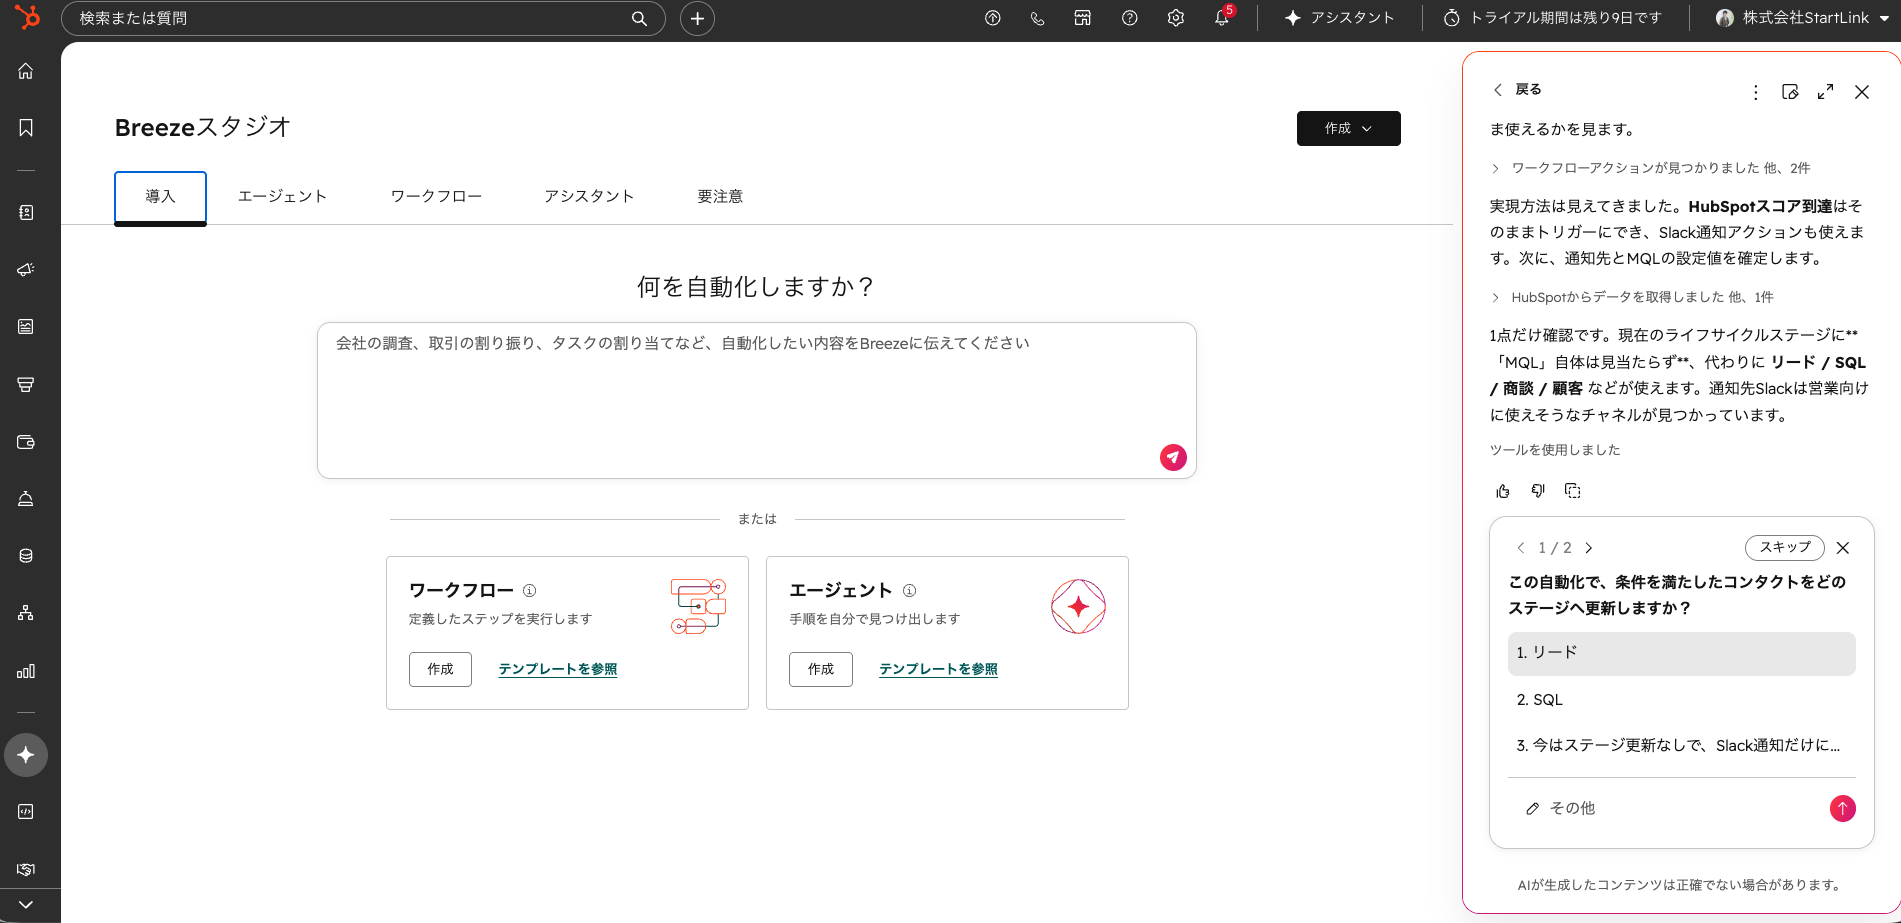The width and height of the screenshot is (1901, 923).
Task: Click the search magnifier icon
Action: 639,19
